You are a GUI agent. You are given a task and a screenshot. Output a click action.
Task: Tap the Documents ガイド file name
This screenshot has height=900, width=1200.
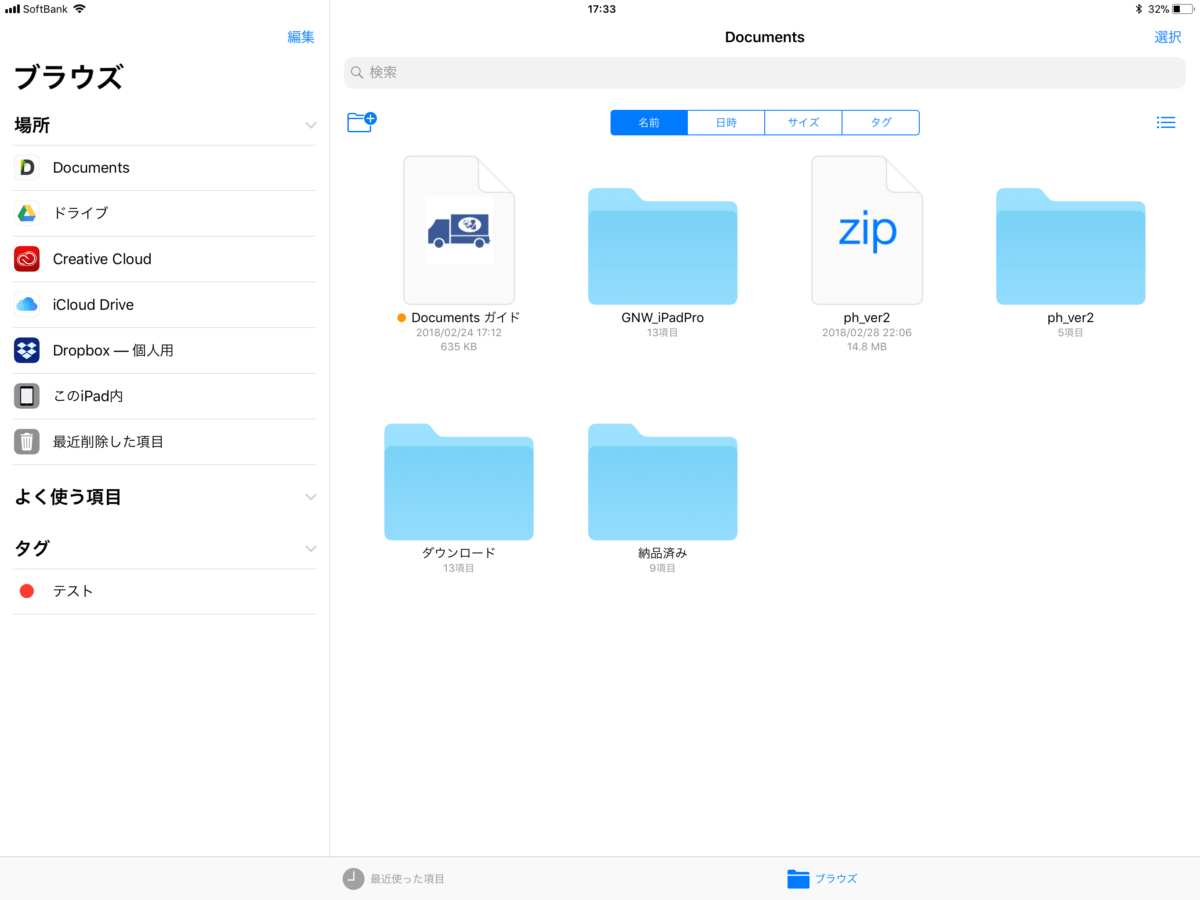[x=466, y=318]
